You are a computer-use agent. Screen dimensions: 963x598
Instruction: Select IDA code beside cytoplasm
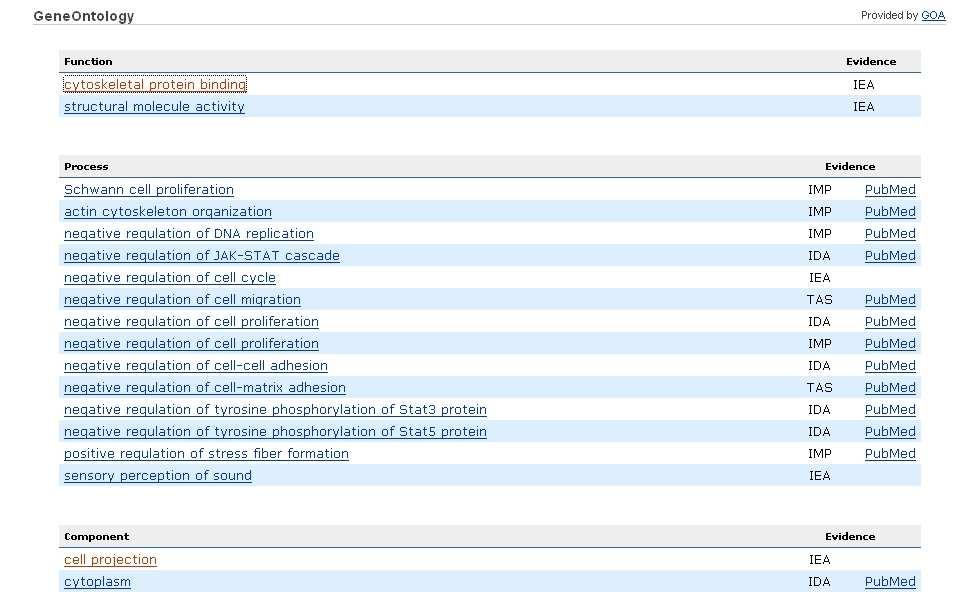point(819,582)
